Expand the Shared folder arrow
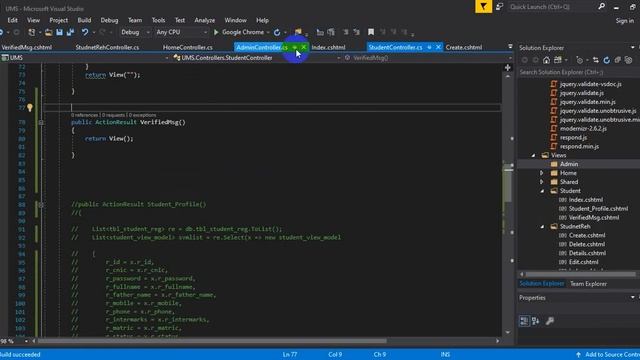This screenshot has width=640, height=360. [542, 182]
